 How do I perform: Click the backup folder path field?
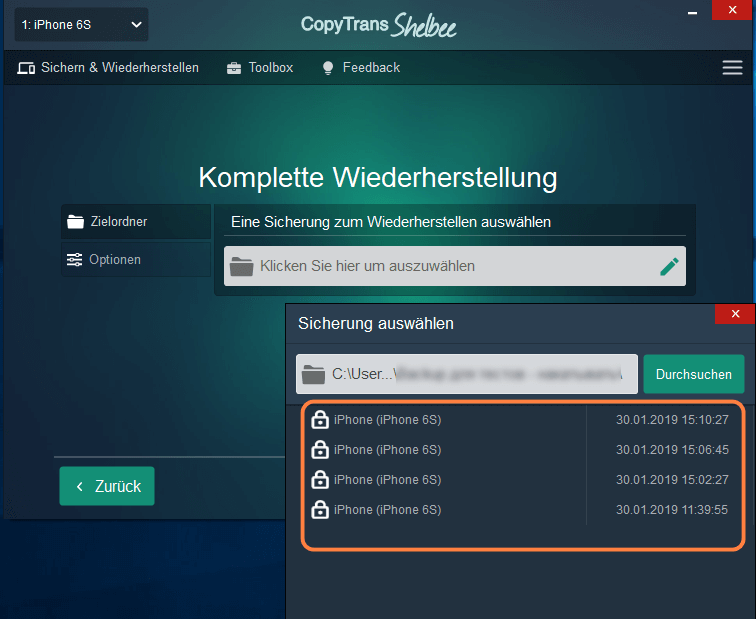coord(467,374)
